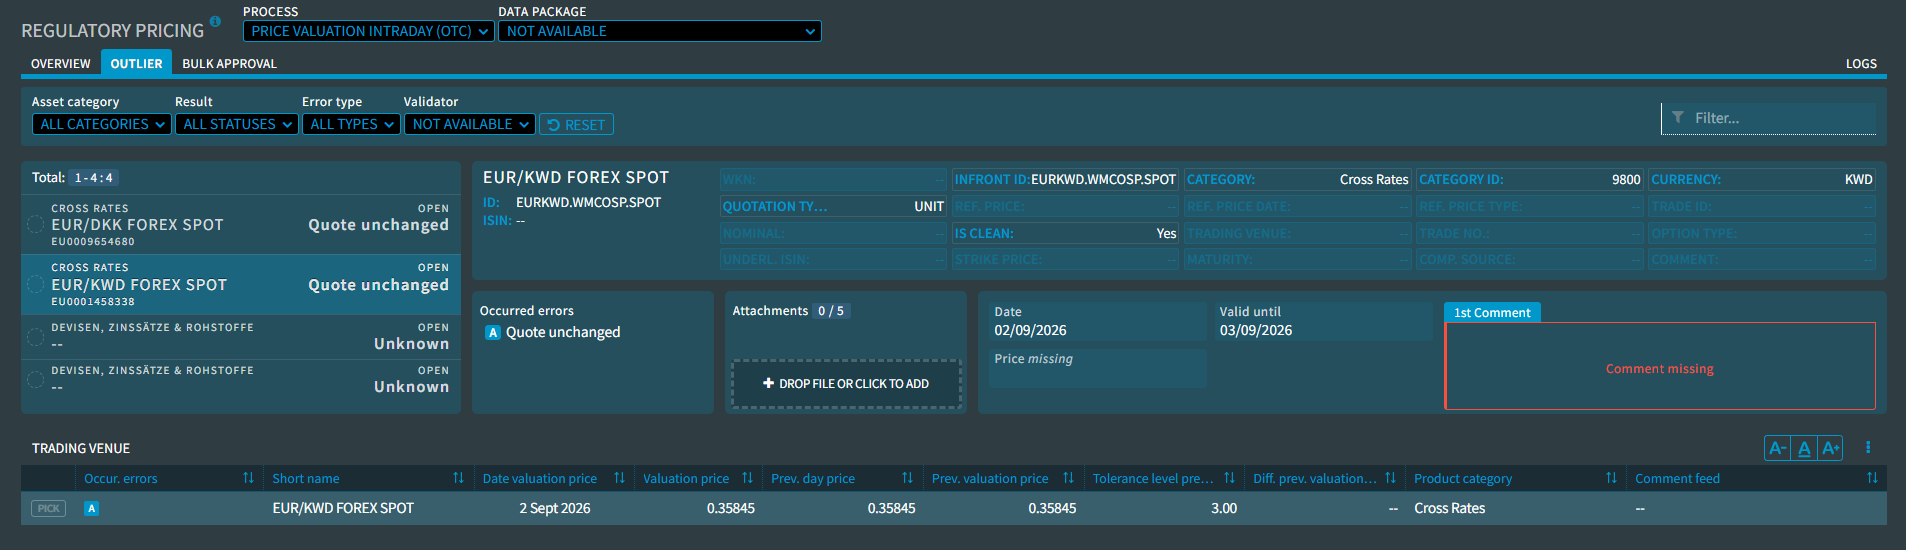
Task: Click the Quotation type value UNIT
Action: point(929,206)
